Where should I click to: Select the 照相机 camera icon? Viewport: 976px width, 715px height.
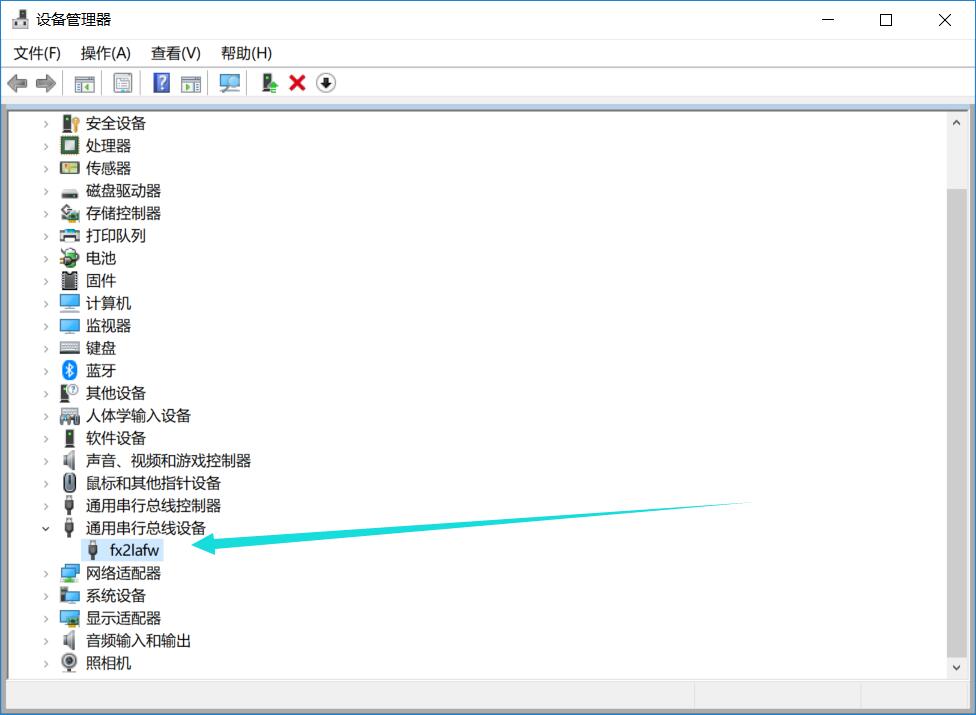(69, 662)
